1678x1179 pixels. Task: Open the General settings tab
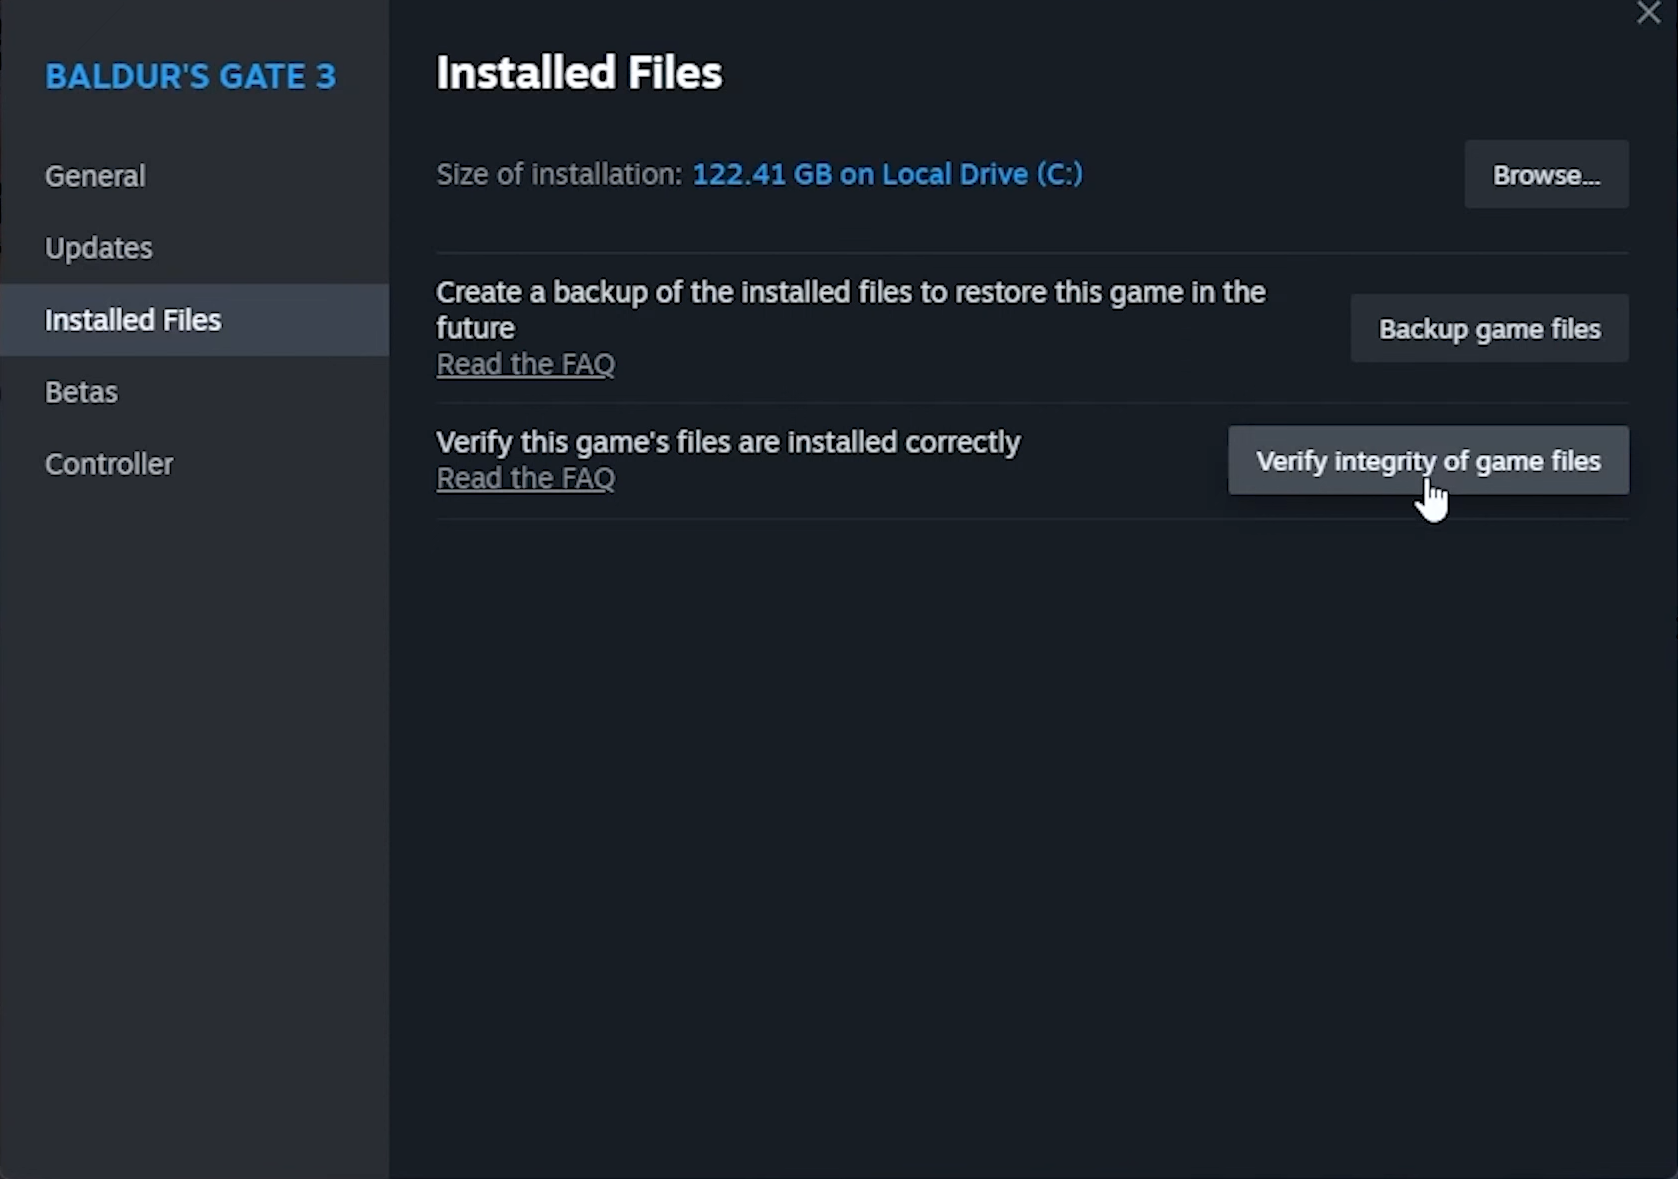point(95,176)
